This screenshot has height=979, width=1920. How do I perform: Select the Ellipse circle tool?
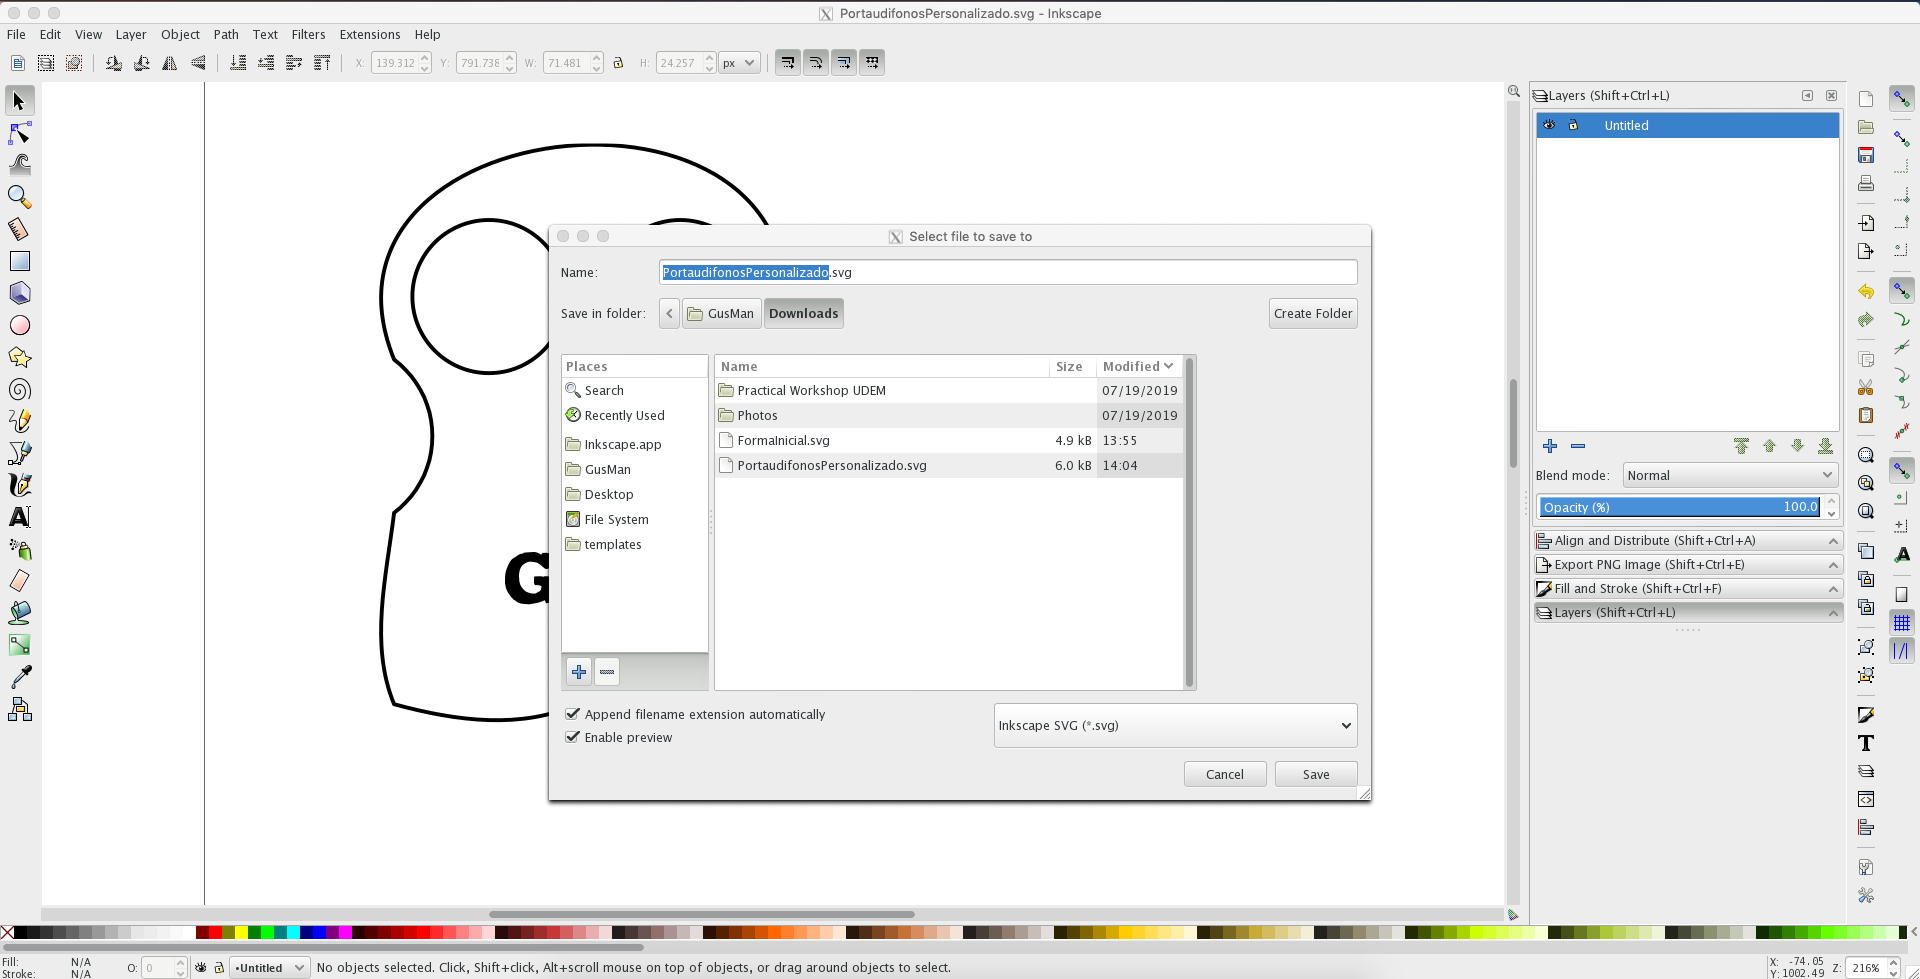click(19, 325)
